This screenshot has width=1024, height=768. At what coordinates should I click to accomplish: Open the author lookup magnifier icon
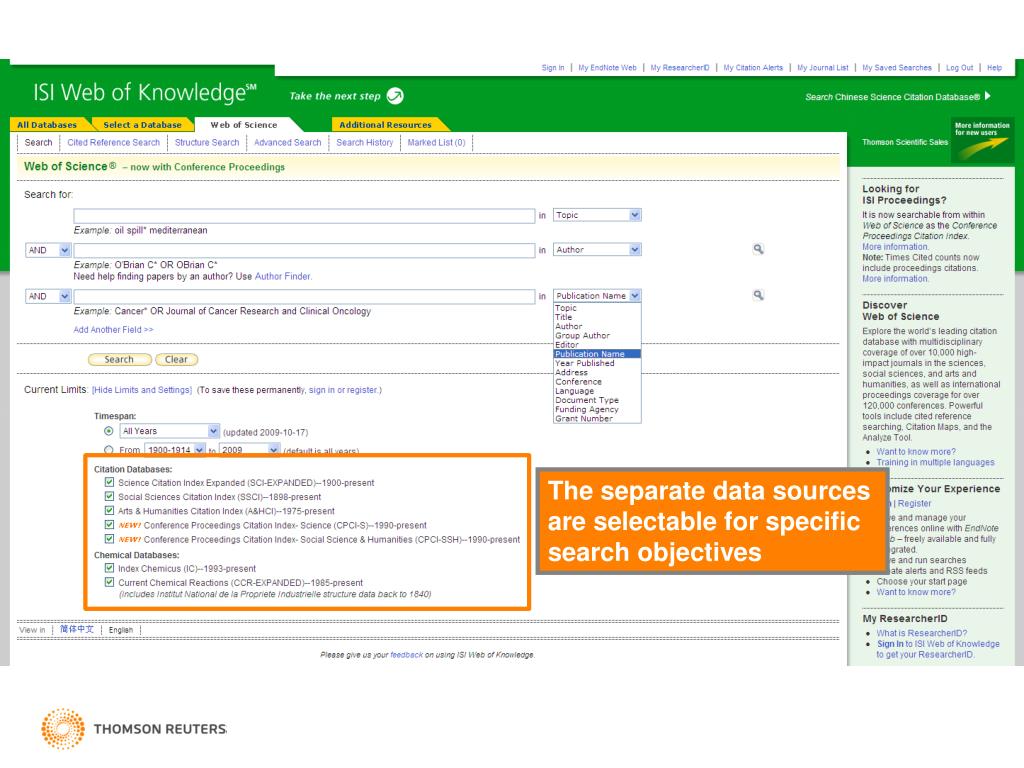click(x=758, y=249)
